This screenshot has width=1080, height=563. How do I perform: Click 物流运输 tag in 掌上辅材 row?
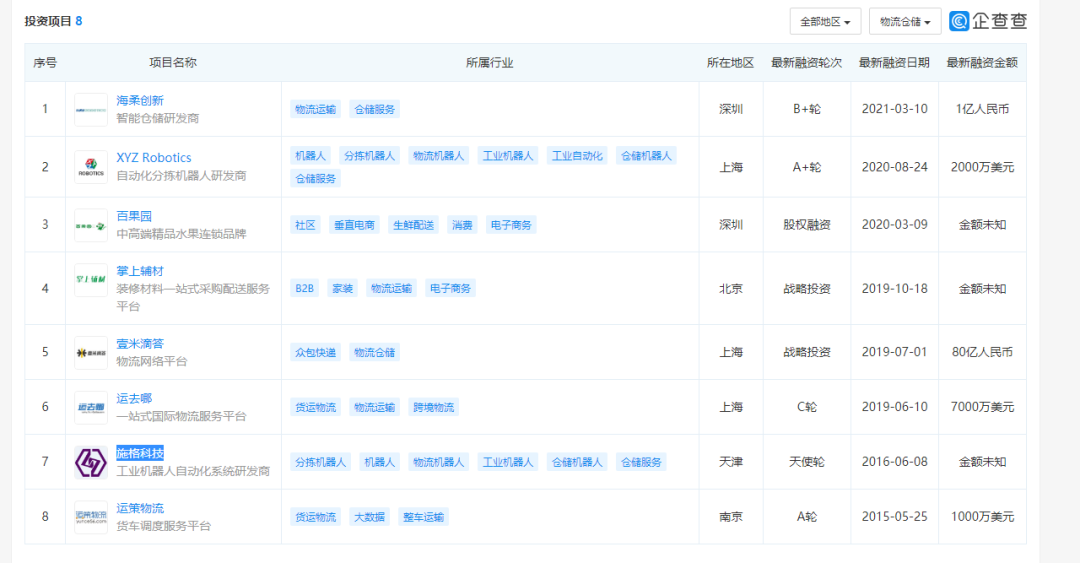pyautogui.click(x=391, y=288)
